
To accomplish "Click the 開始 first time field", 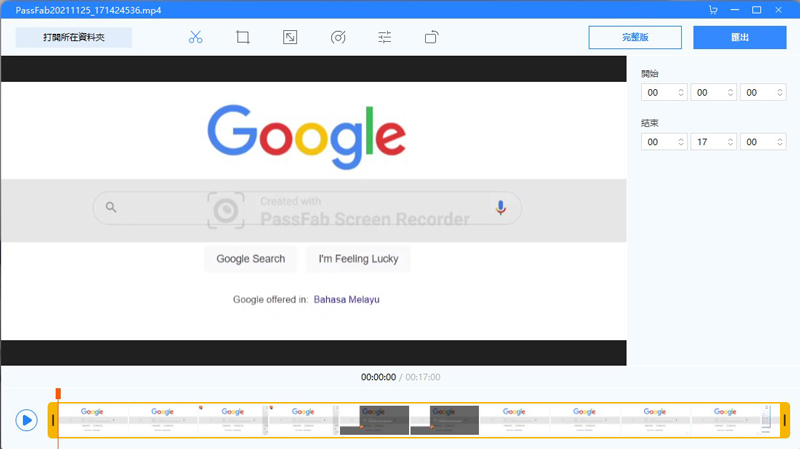I will [x=660, y=92].
